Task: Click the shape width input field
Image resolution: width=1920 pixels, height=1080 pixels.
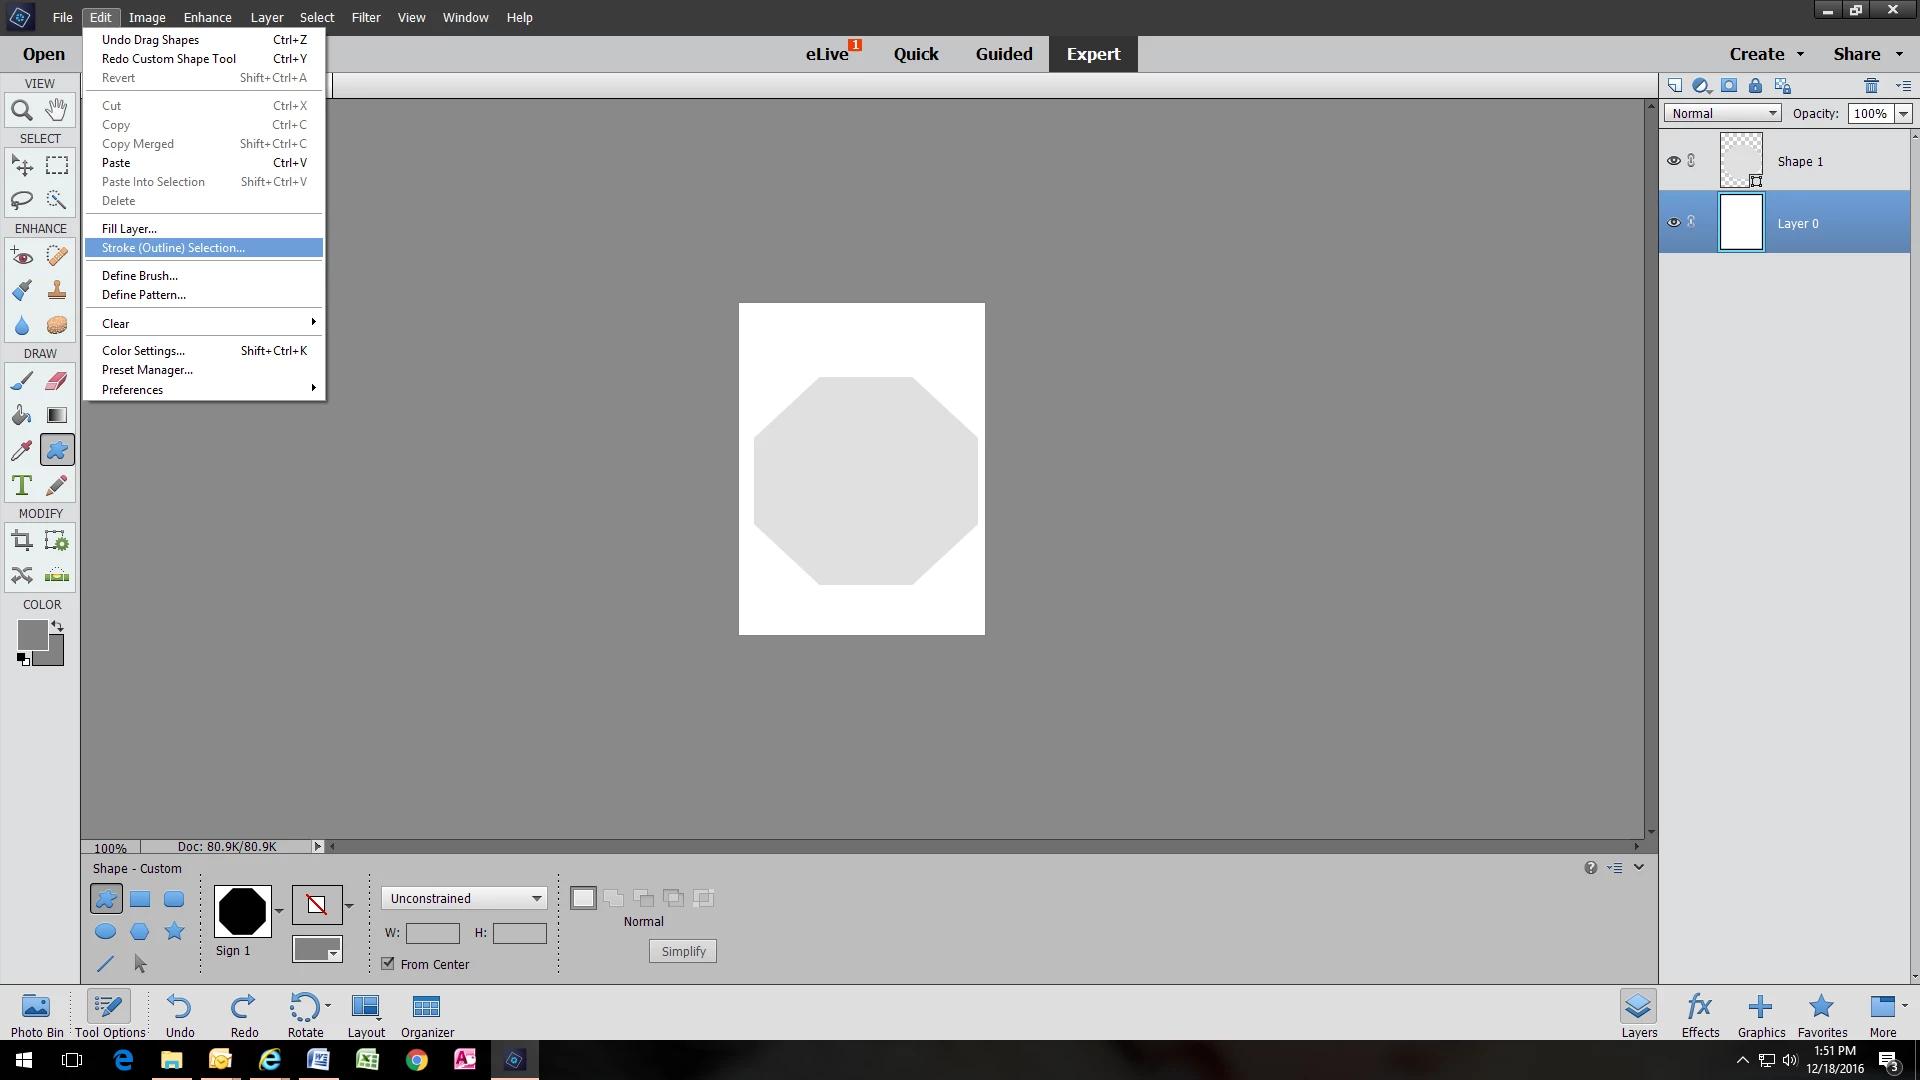Action: pyautogui.click(x=432, y=933)
